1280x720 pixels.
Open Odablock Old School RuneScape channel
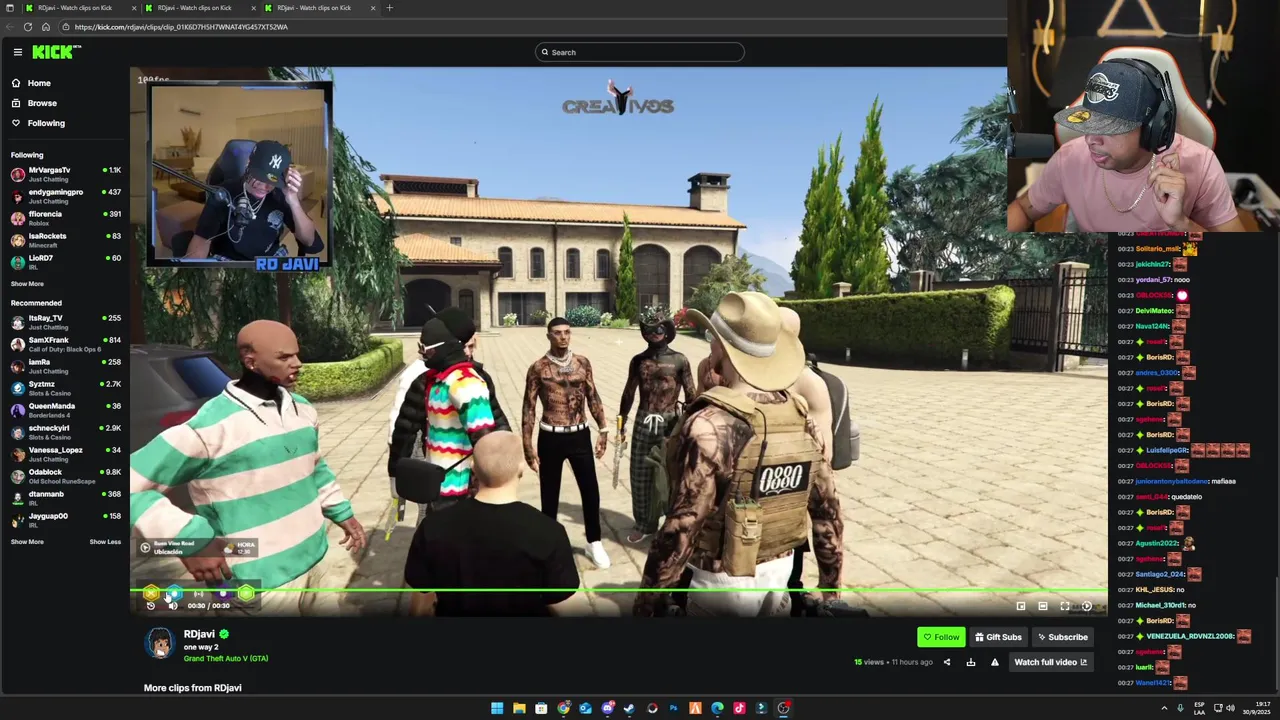[65, 476]
